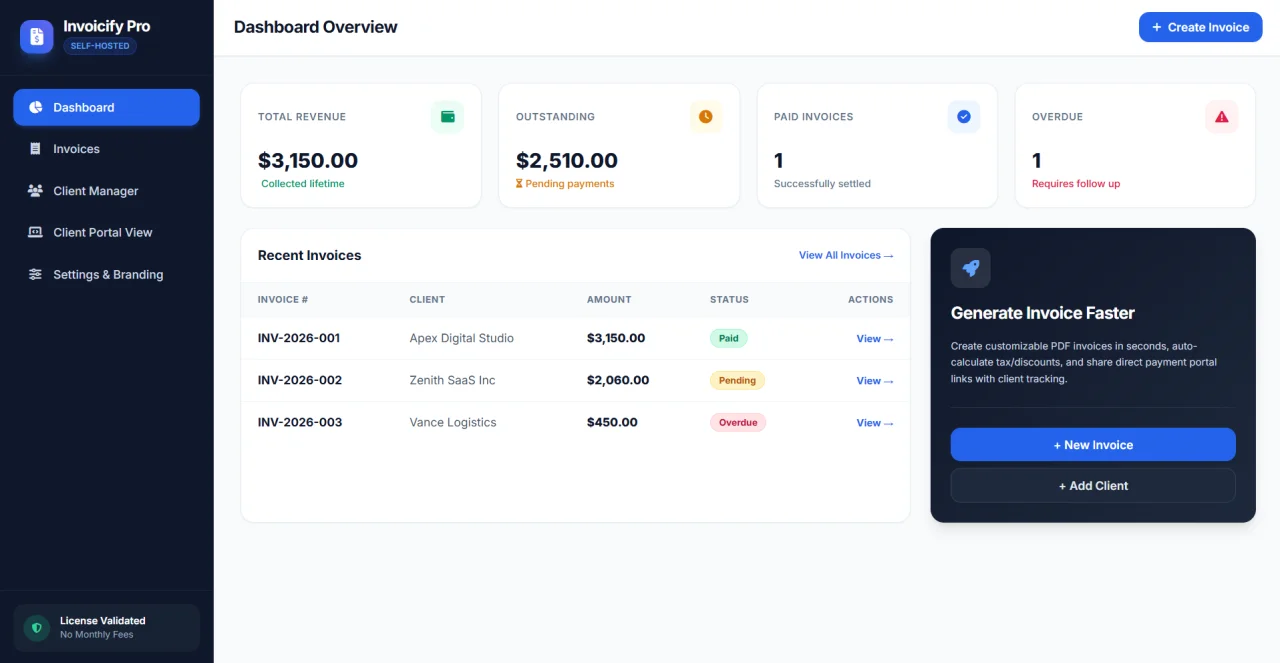The height and width of the screenshot is (663, 1280).
Task: Click the Dashboard Overview title
Action: point(316,27)
